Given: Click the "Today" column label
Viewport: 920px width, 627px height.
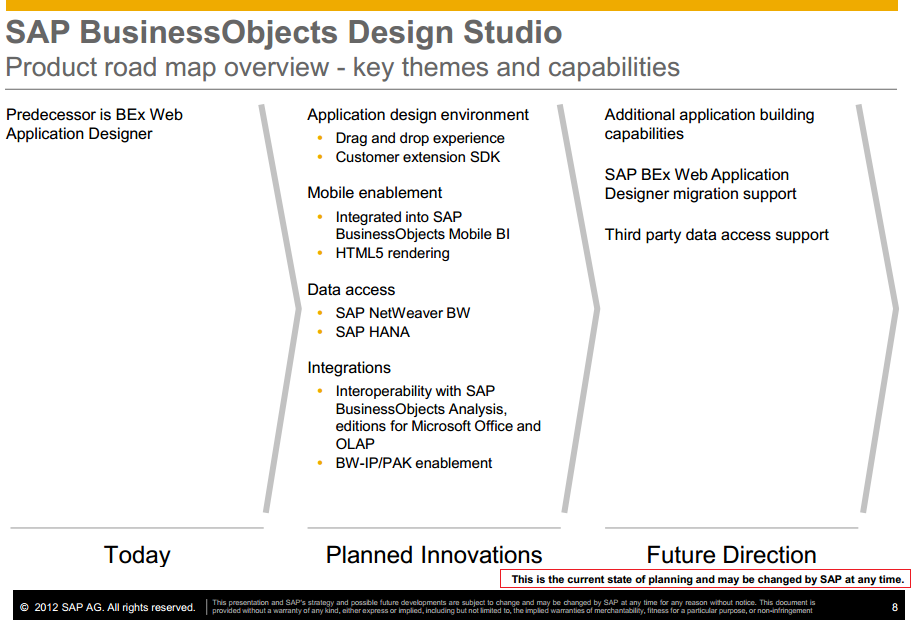Looking at the screenshot, I should pyautogui.click(x=137, y=555).
